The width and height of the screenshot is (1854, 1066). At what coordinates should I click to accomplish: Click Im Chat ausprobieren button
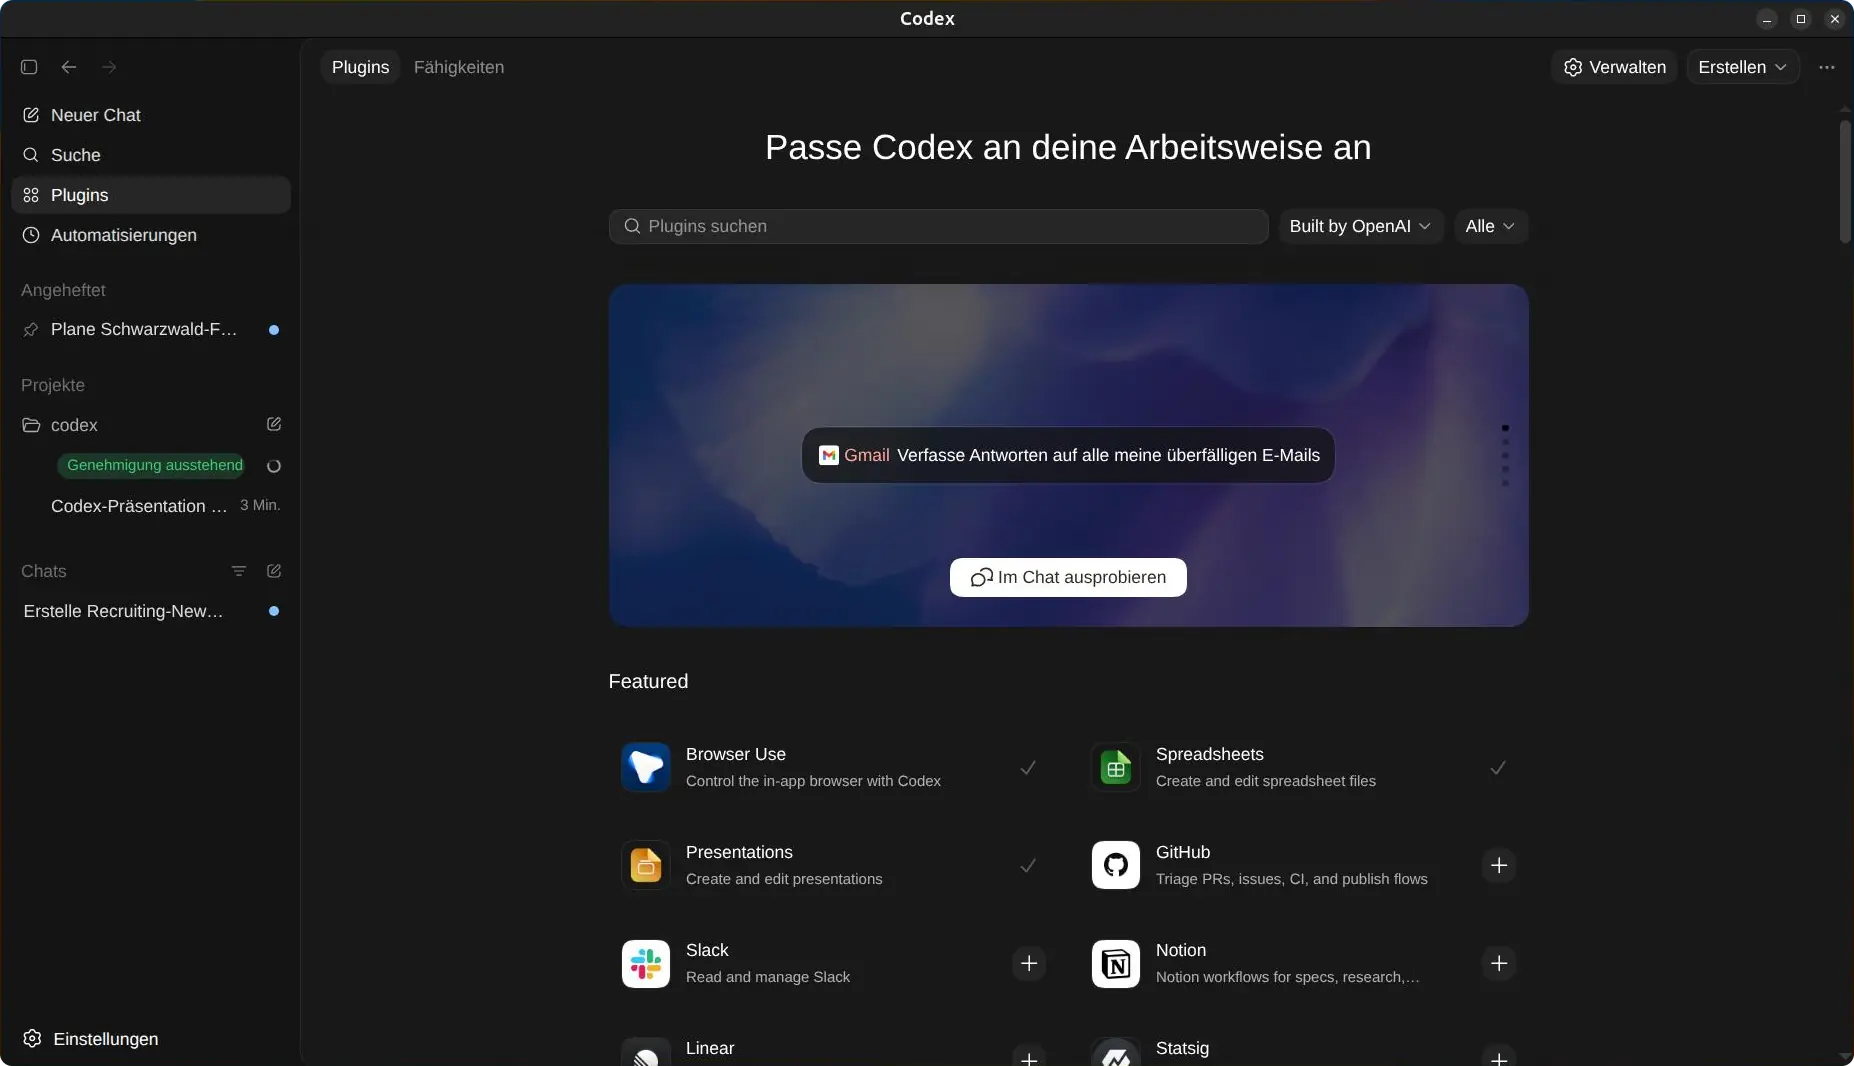coord(1068,577)
